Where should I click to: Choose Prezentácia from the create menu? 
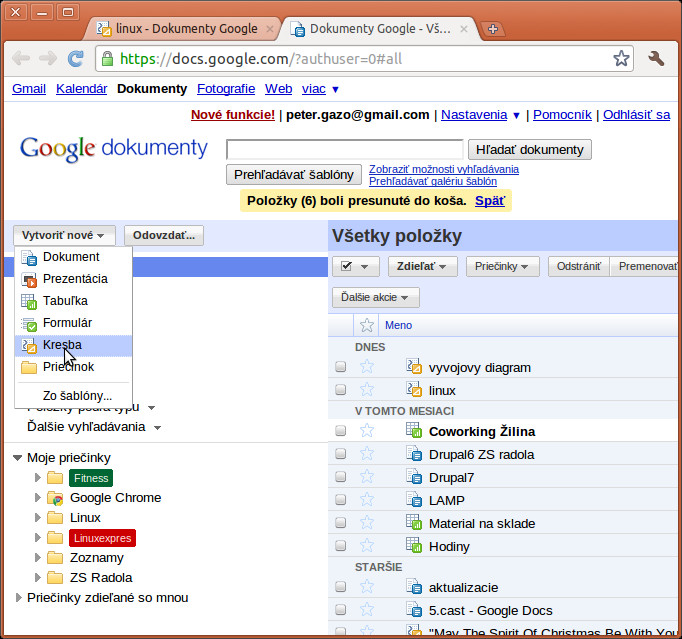tap(74, 279)
